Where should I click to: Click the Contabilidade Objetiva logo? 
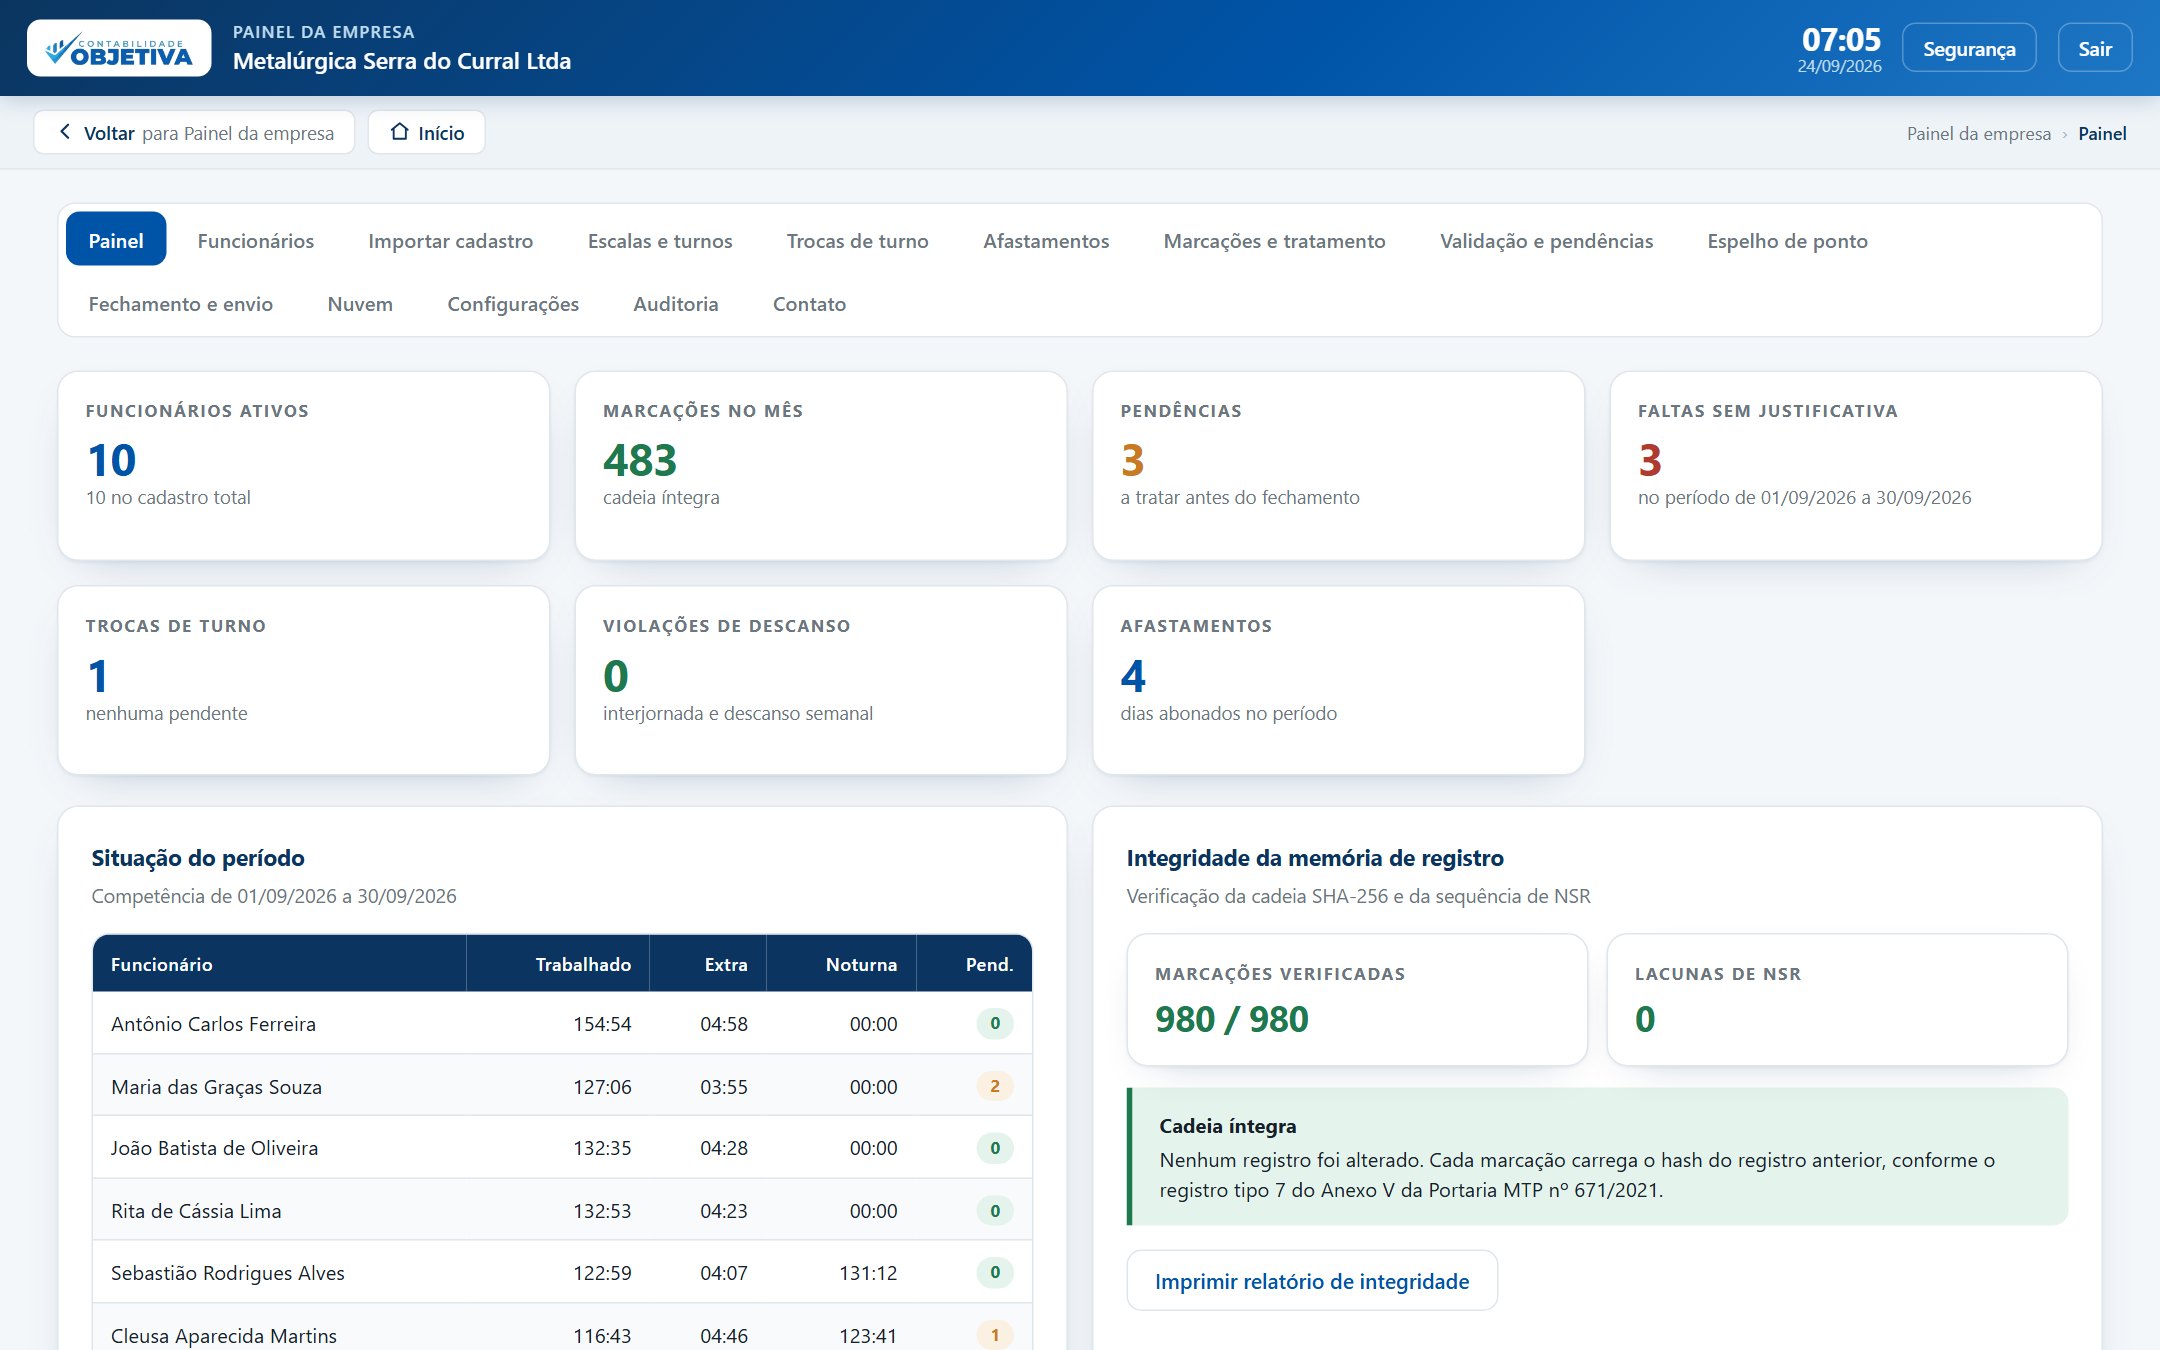pos(119,48)
